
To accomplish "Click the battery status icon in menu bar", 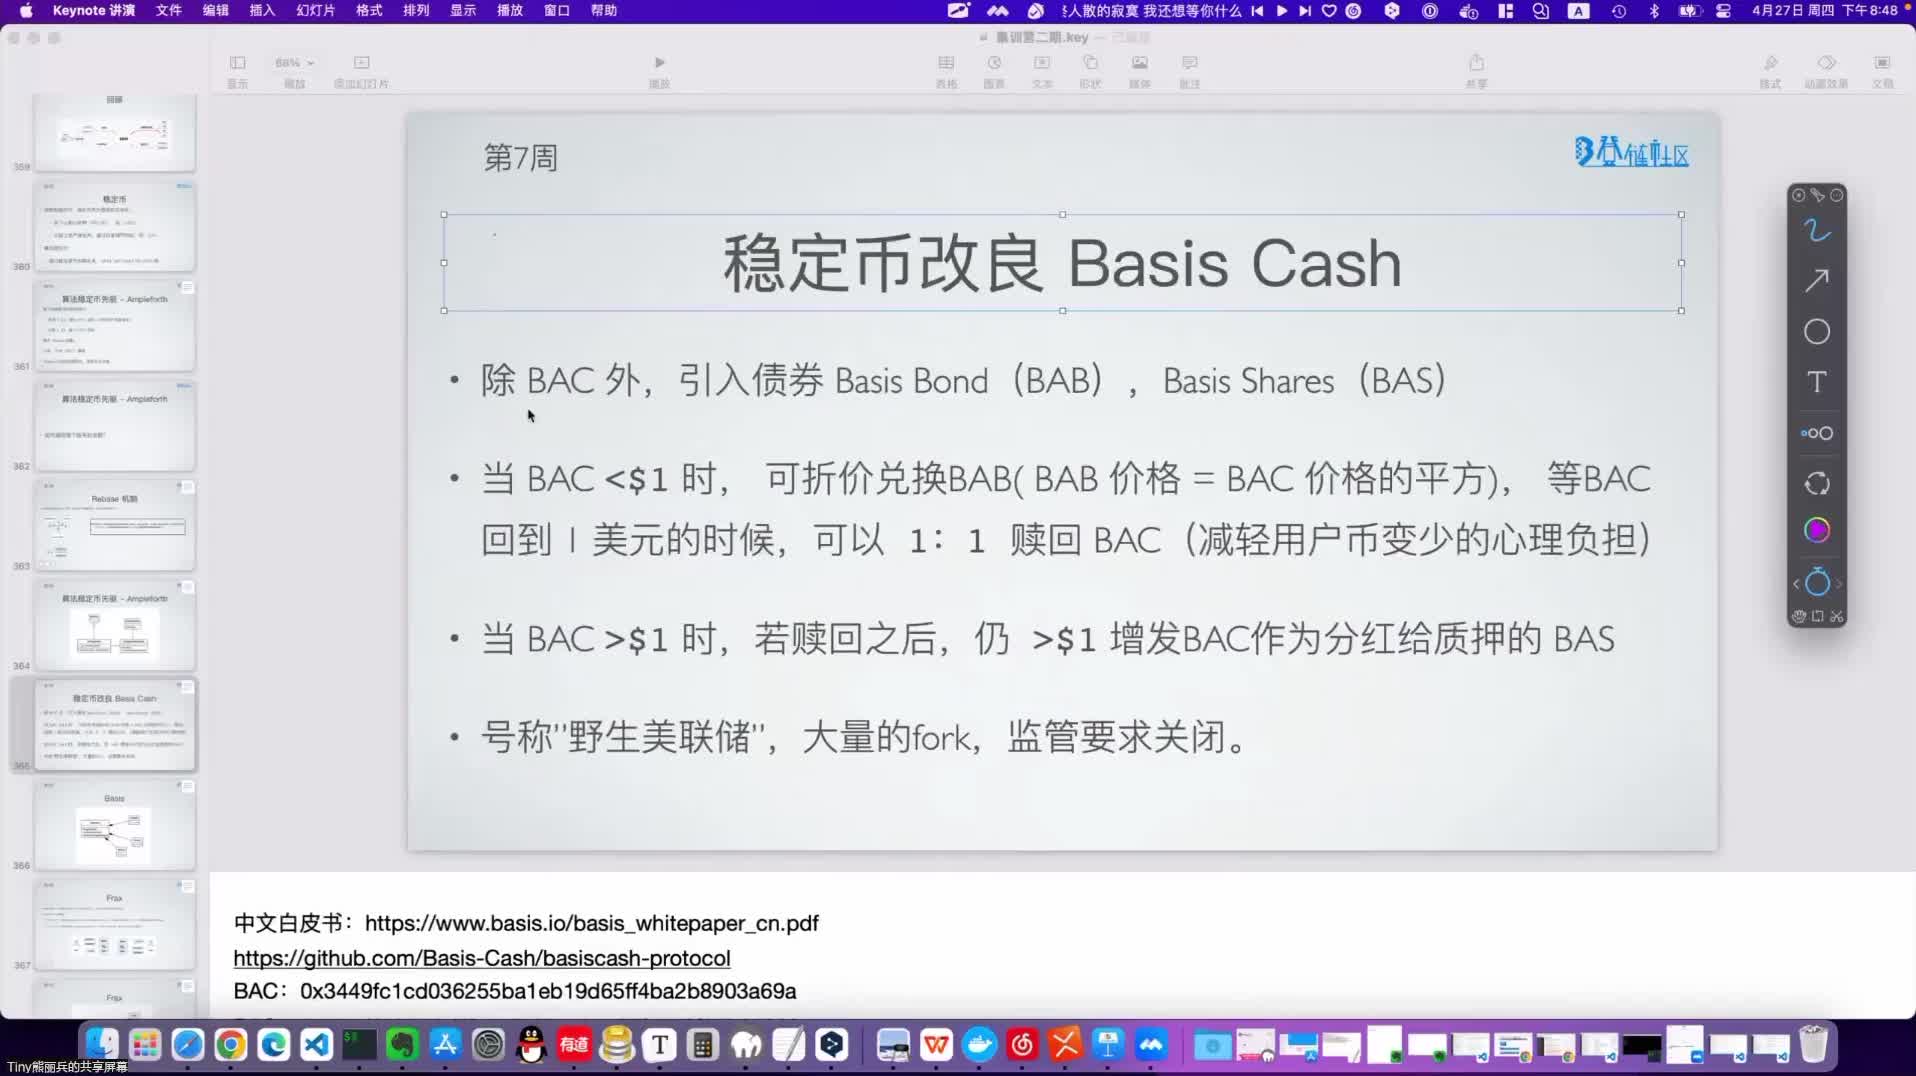I will point(1689,10).
